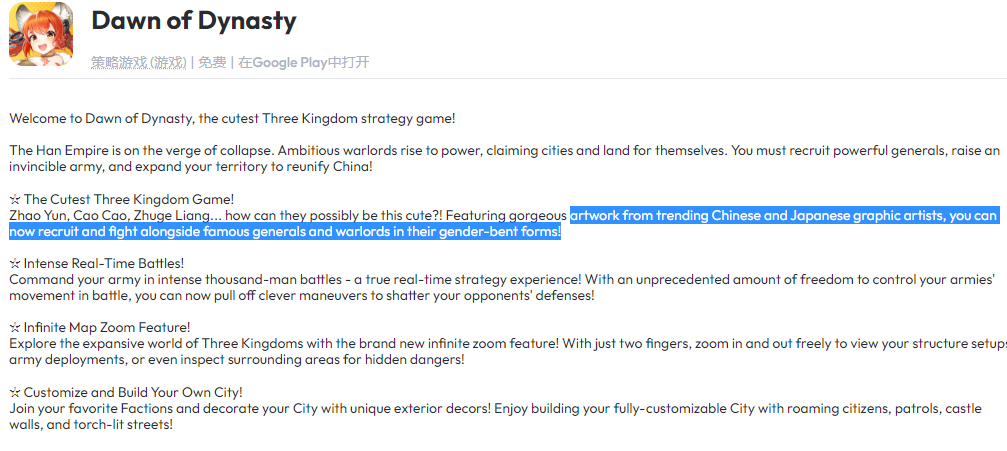Open the 策略游戏 (游戏) category link
Image resolution: width=1007 pixels, height=451 pixels.
138,62
